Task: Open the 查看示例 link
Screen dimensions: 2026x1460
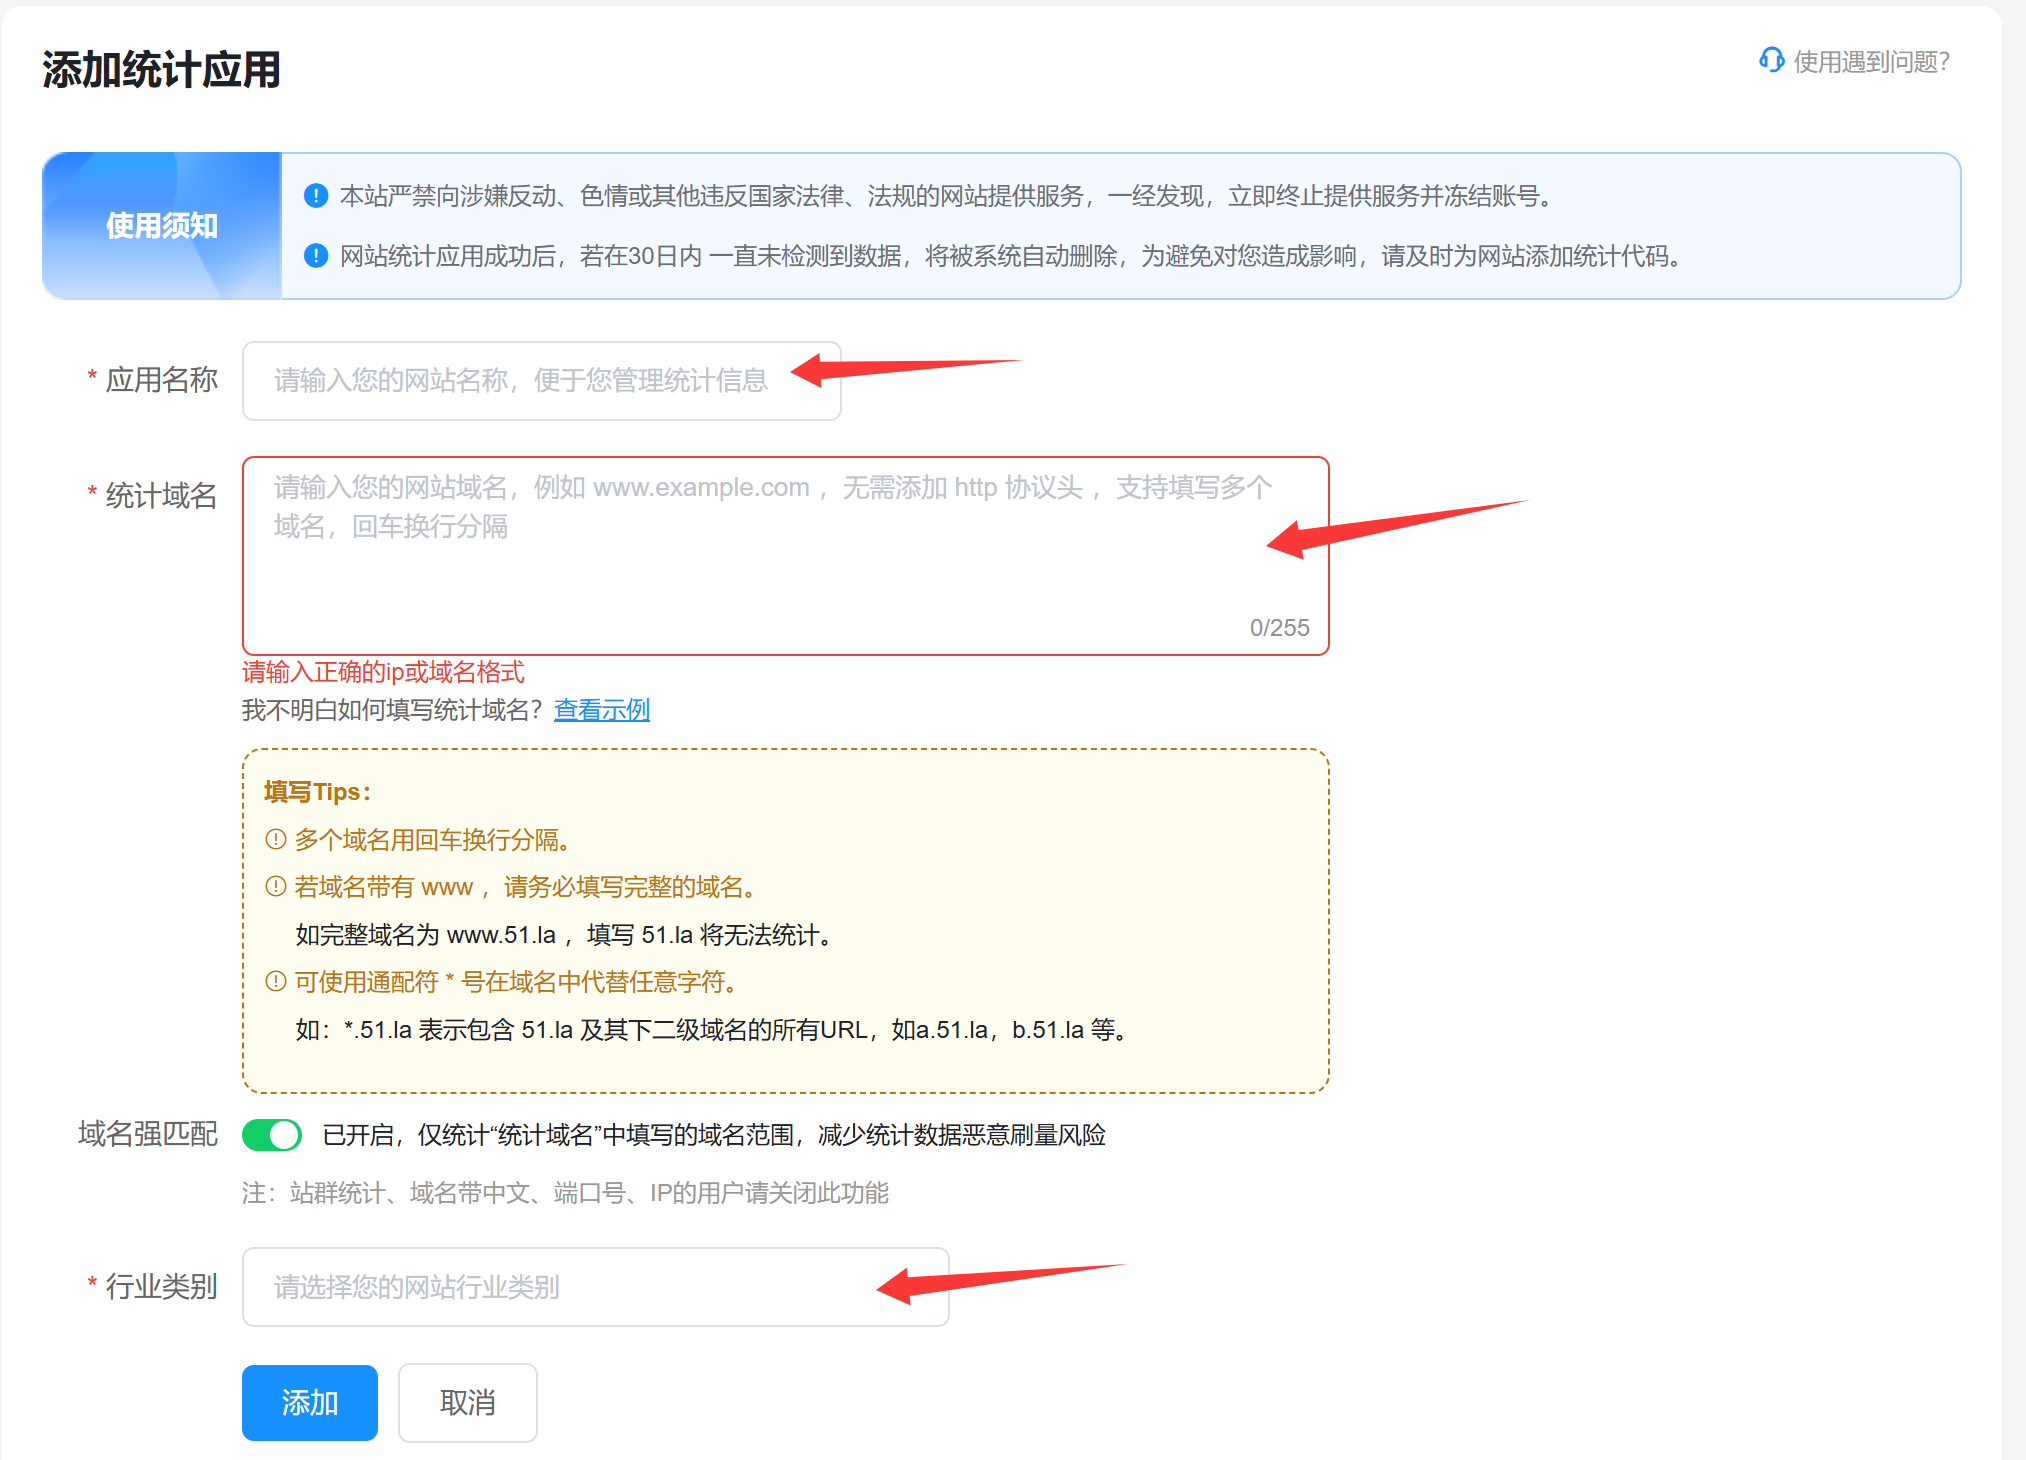Action: click(601, 710)
